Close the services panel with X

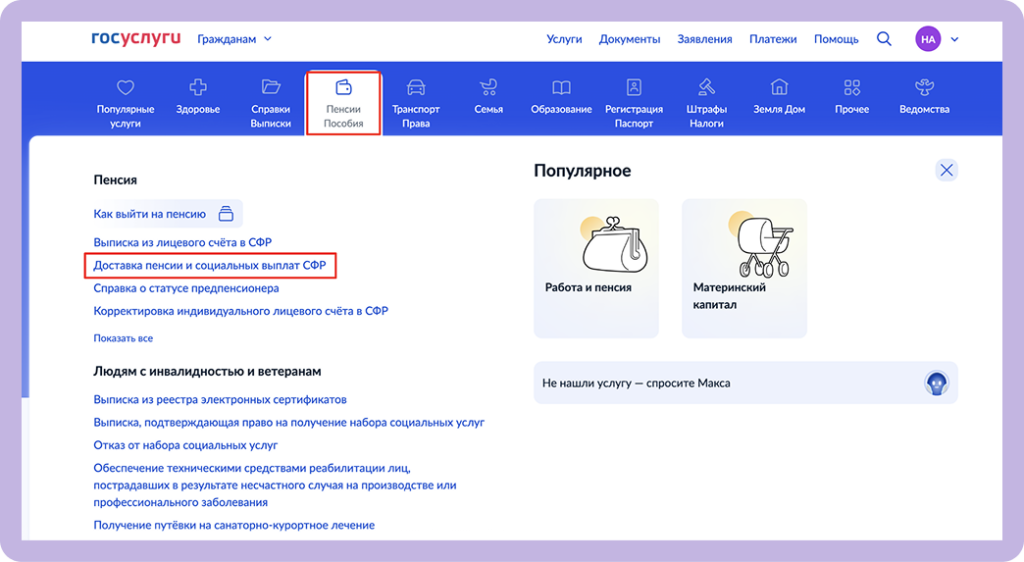pos(946,170)
